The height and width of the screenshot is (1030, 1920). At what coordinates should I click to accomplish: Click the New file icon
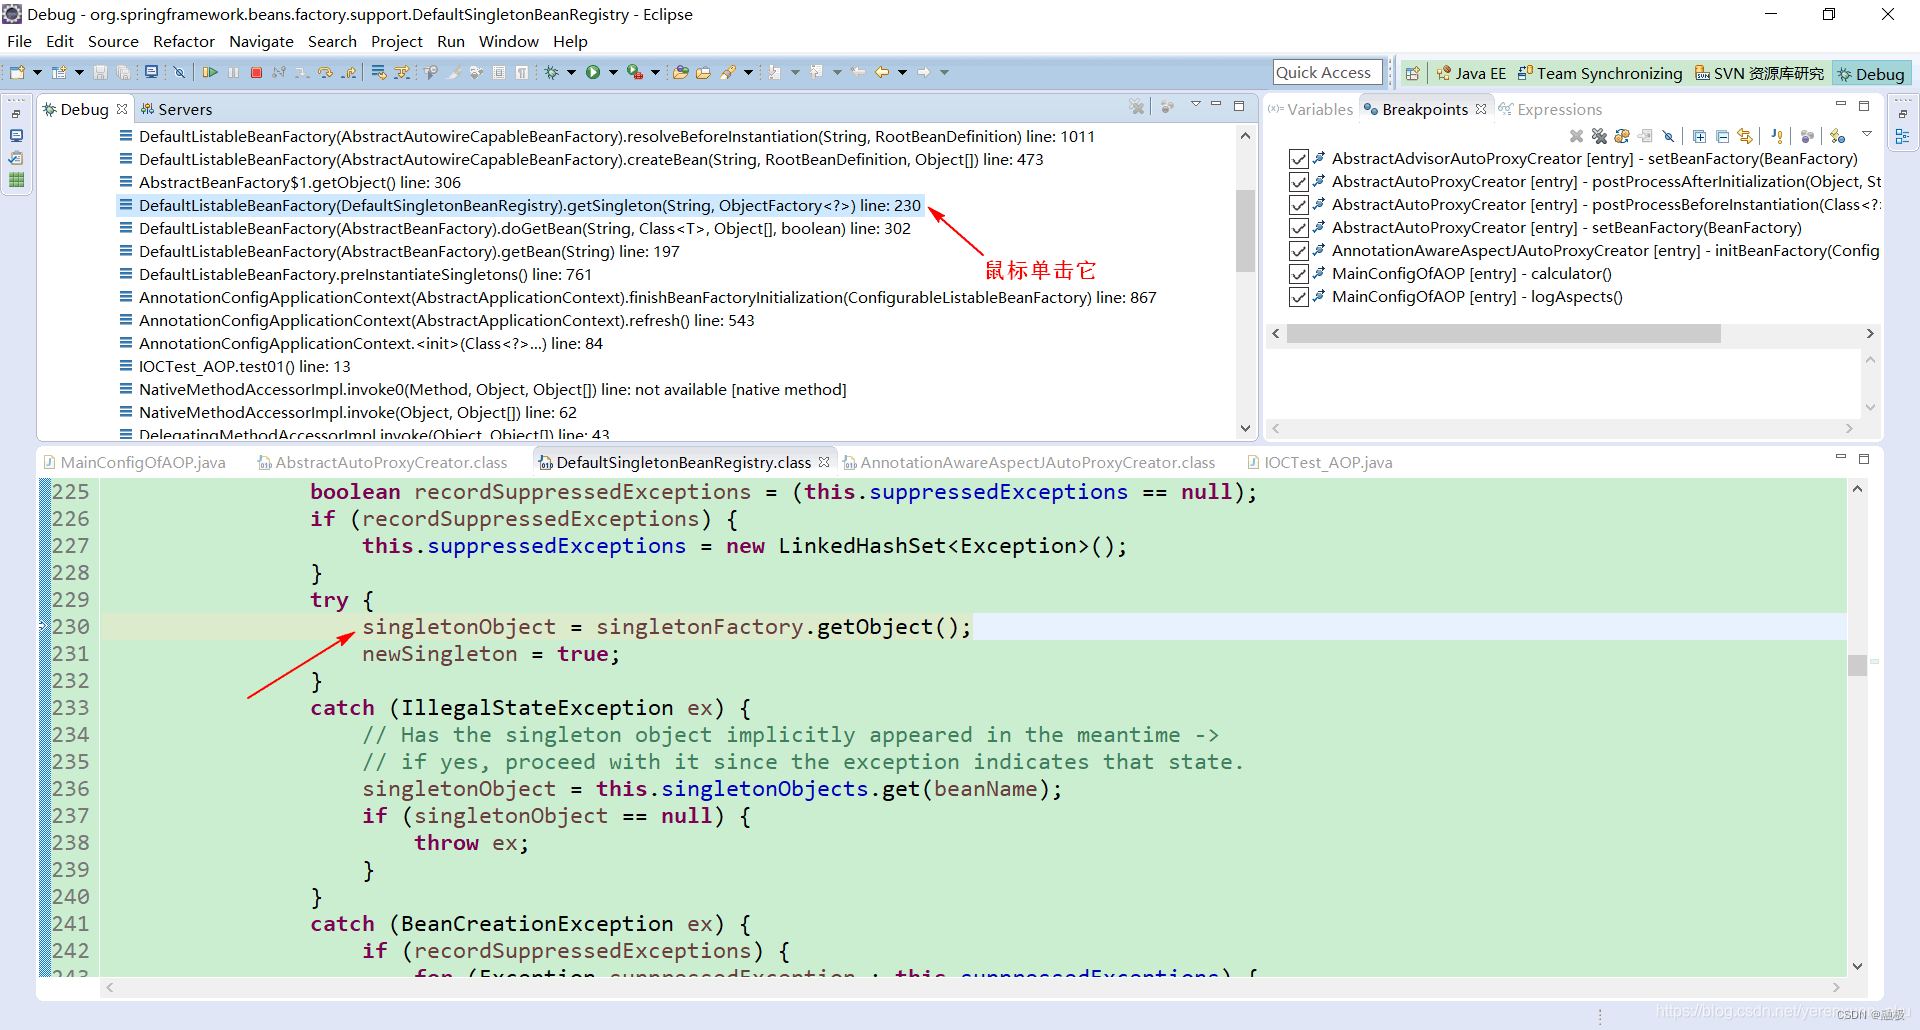17,72
